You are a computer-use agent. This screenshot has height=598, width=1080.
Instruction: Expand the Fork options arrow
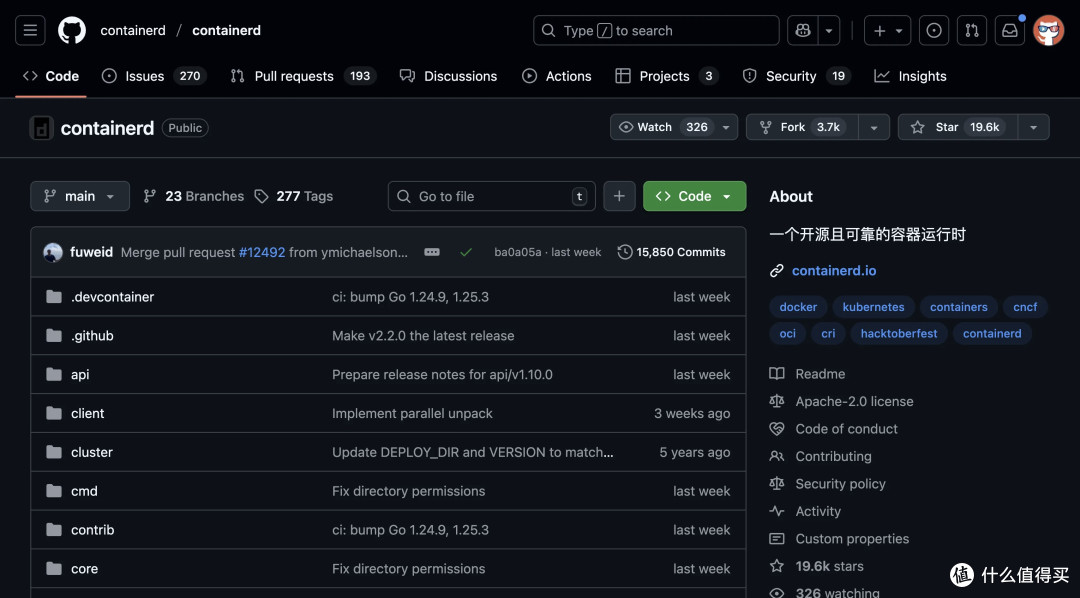[874, 127]
